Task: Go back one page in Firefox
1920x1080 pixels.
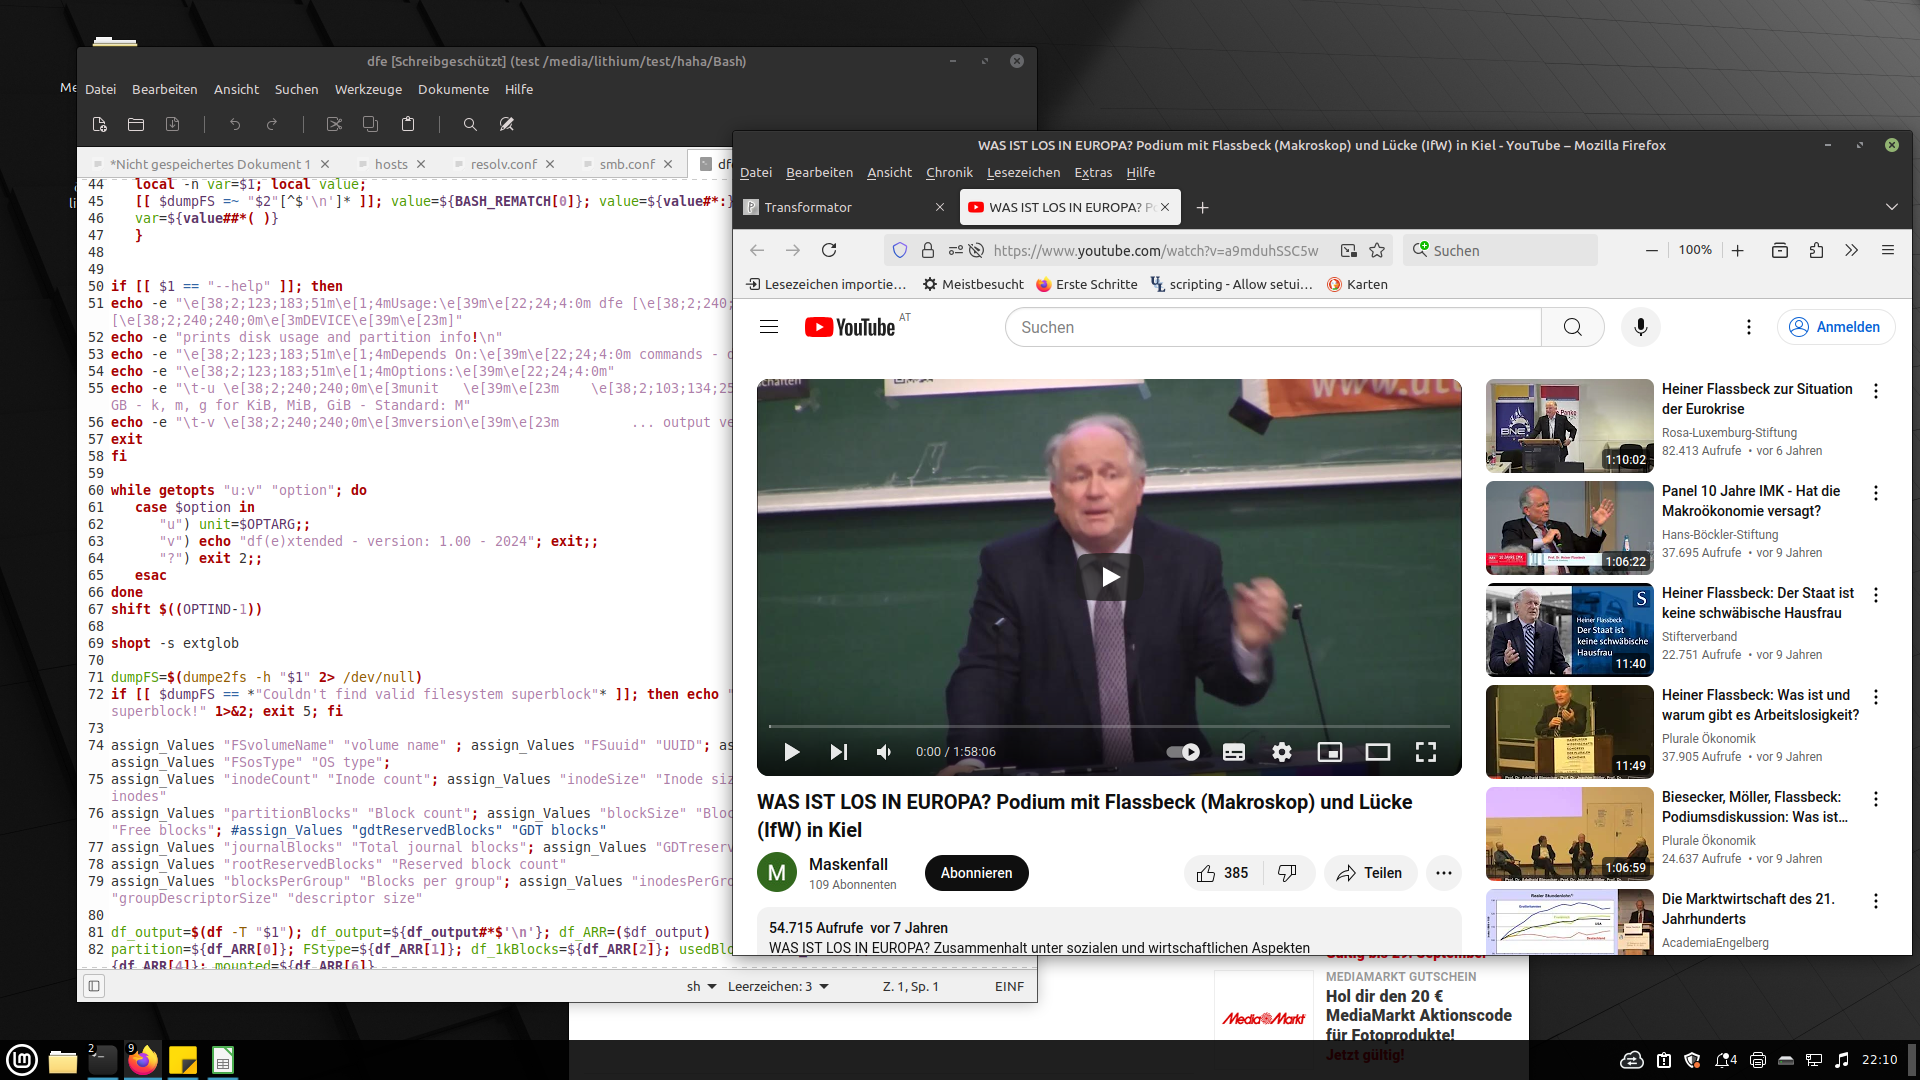Action: [x=757, y=251]
